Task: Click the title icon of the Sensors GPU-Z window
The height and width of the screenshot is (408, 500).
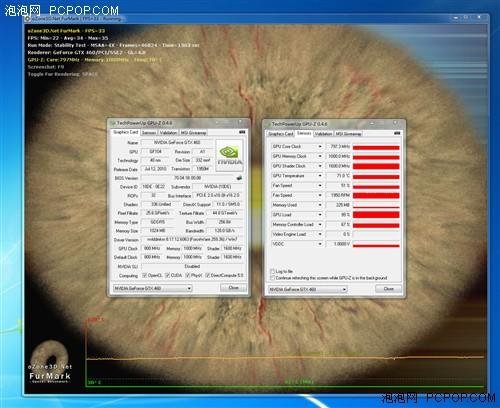Action: point(268,124)
